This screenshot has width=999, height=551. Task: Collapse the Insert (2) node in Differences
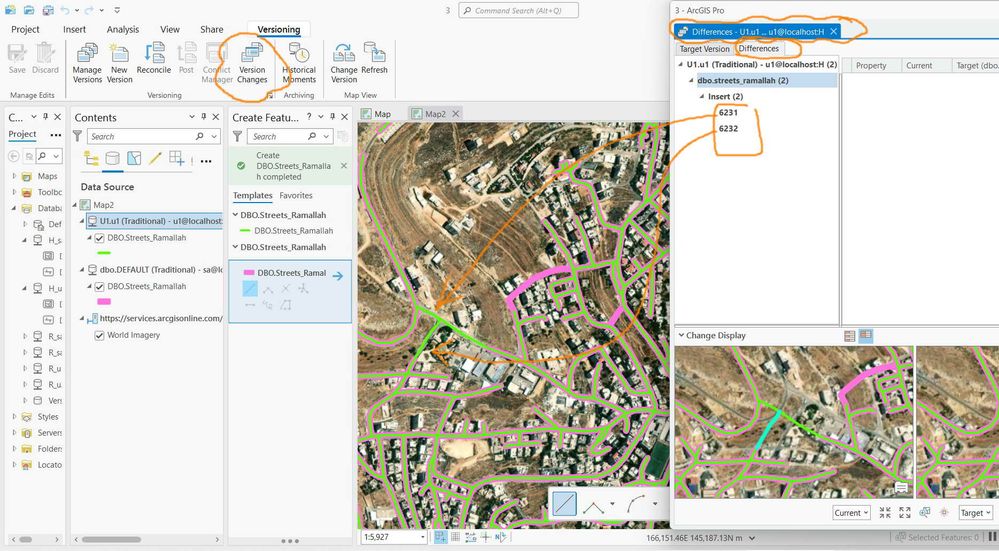point(702,96)
